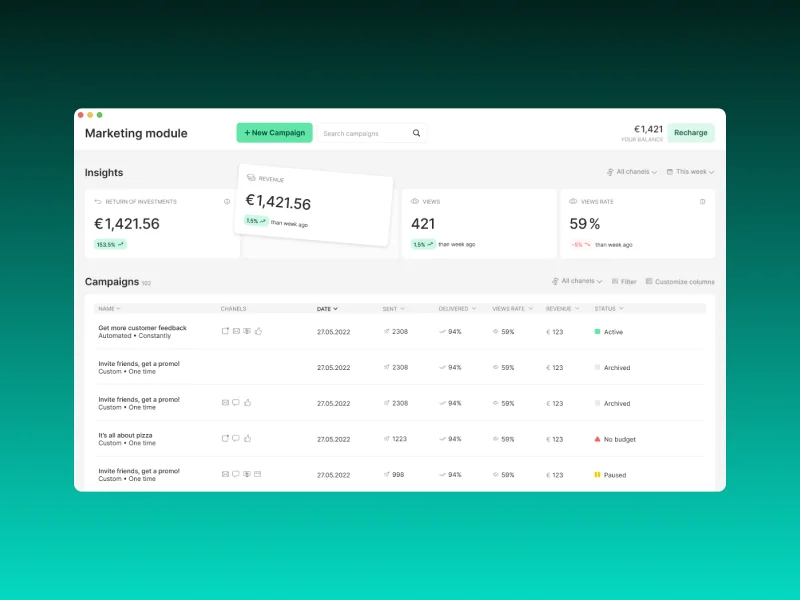This screenshot has width=800, height=600.
Task: Sort campaigns by Revenue column
Action: [x=562, y=309]
